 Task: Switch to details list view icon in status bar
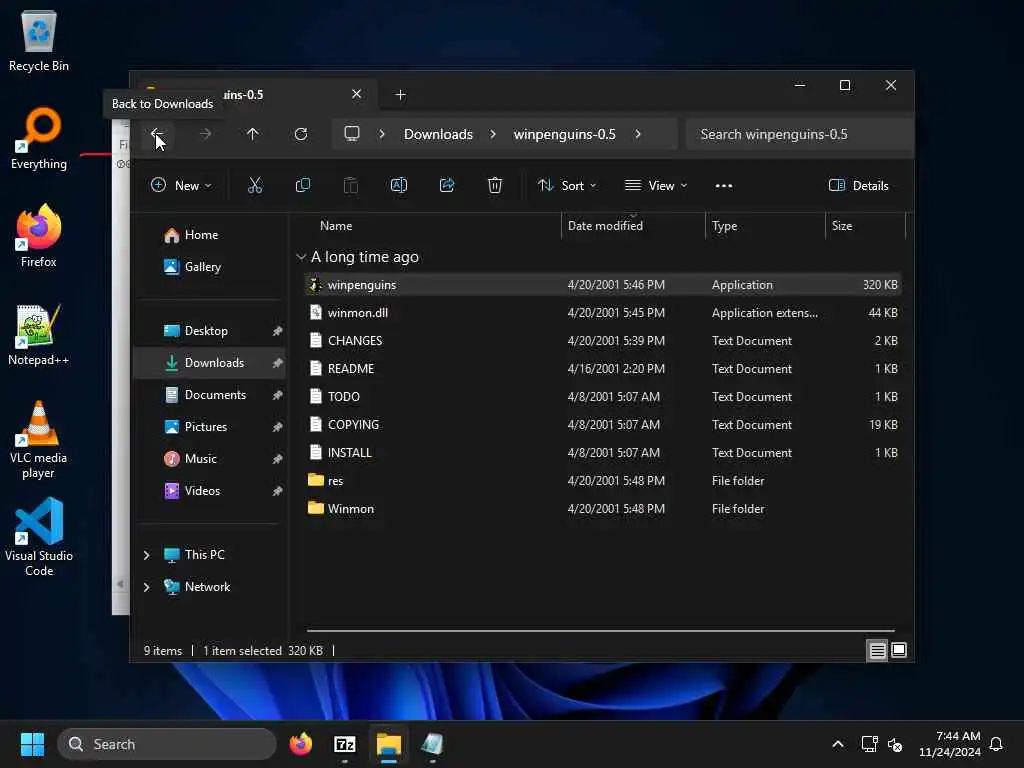pyautogui.click(x=878, y=650)
